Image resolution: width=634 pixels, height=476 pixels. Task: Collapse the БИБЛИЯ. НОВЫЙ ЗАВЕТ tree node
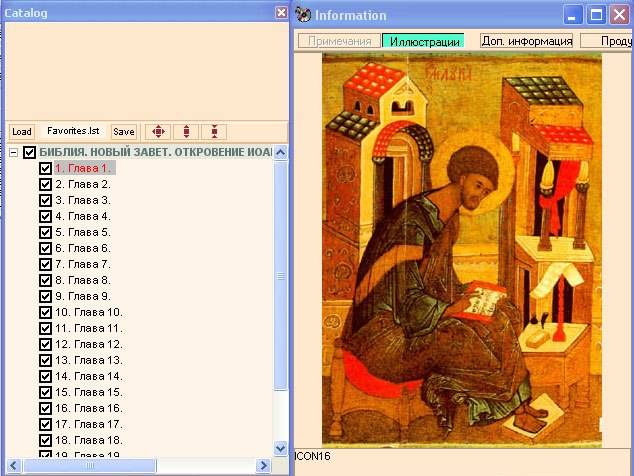click(14, 152)
